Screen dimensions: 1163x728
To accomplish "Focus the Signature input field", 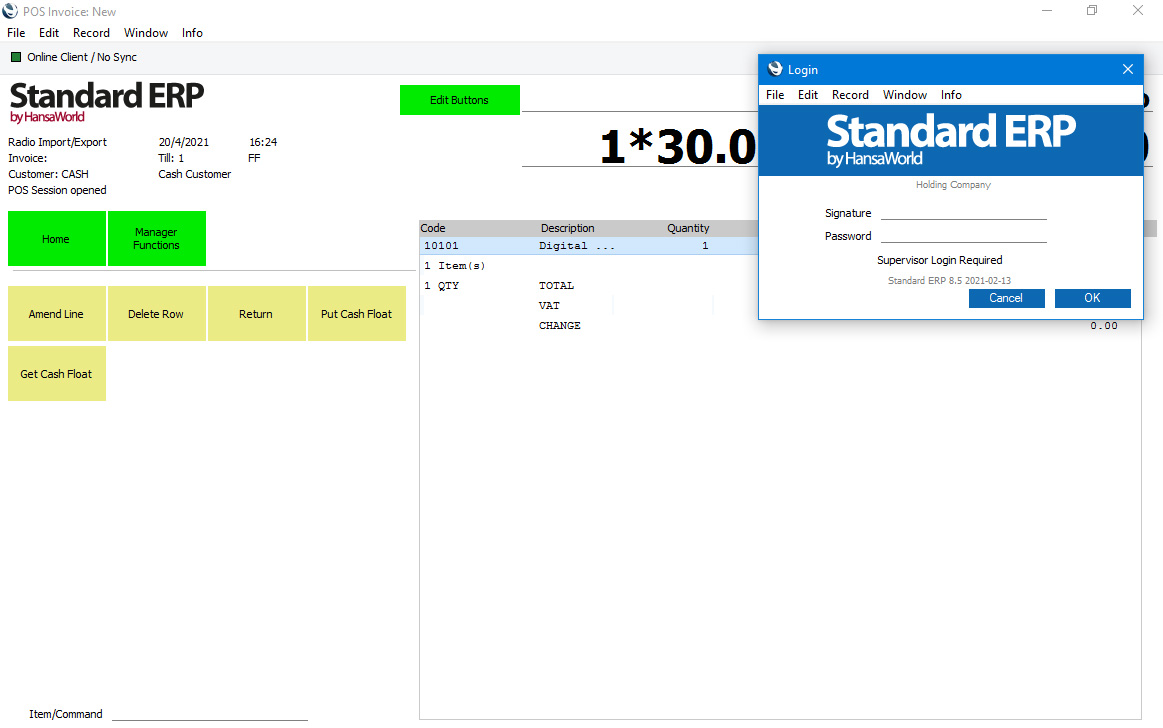I will click(963, 212).
